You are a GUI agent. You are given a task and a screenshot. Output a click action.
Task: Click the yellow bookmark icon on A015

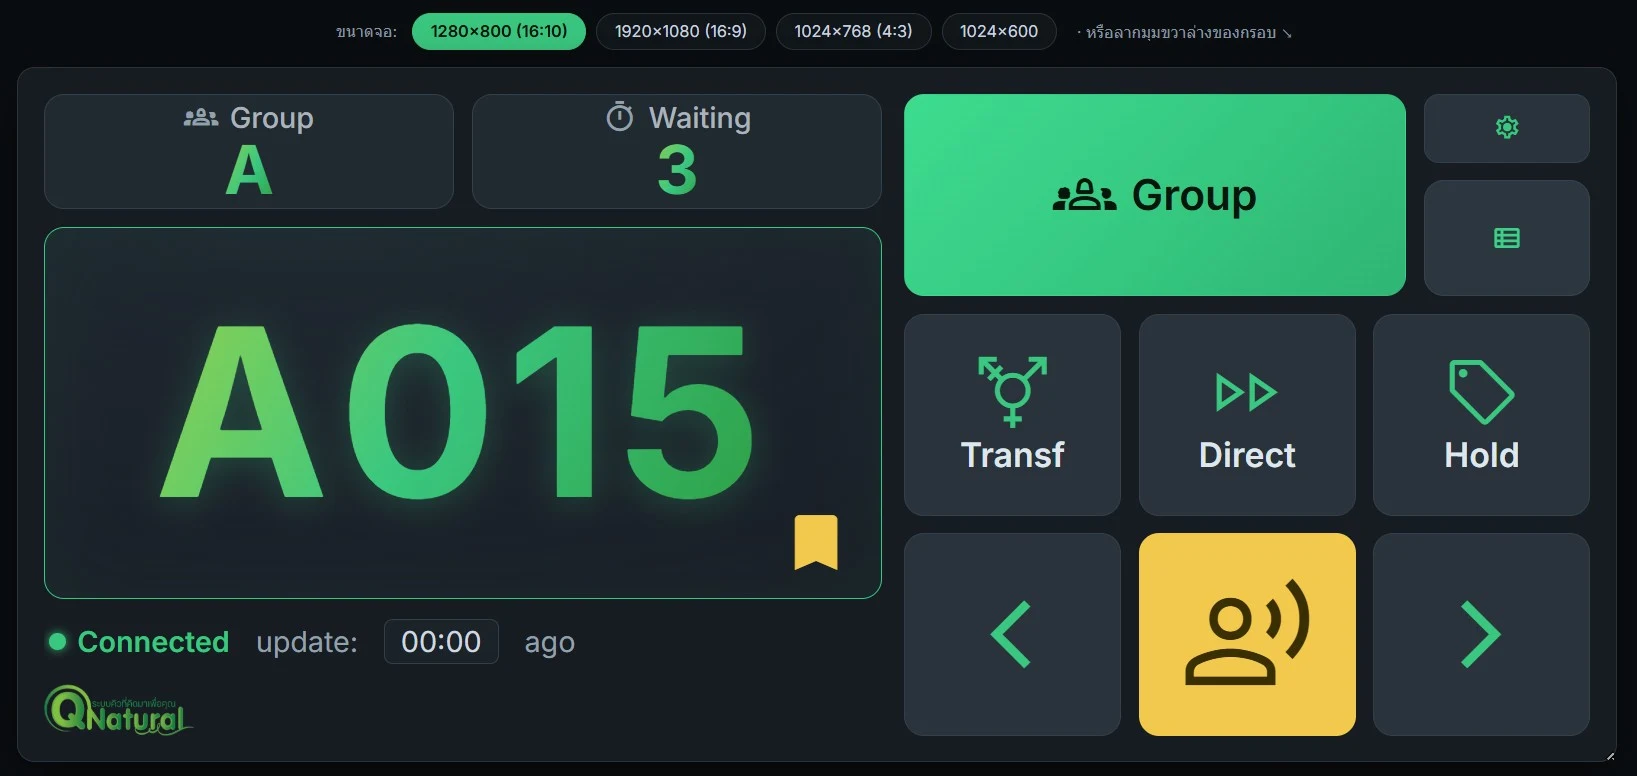point(816,543)
